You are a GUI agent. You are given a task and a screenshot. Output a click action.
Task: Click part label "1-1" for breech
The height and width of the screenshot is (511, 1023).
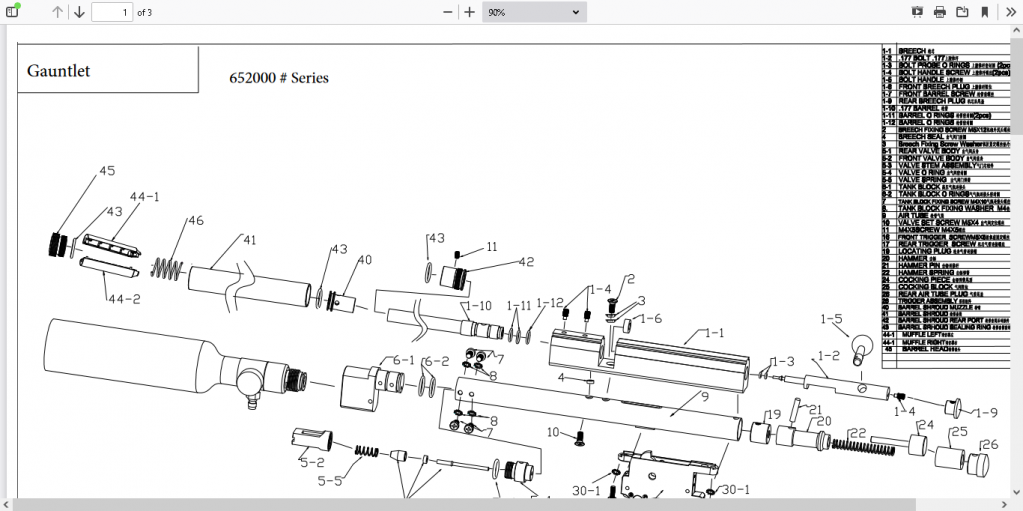714,333
